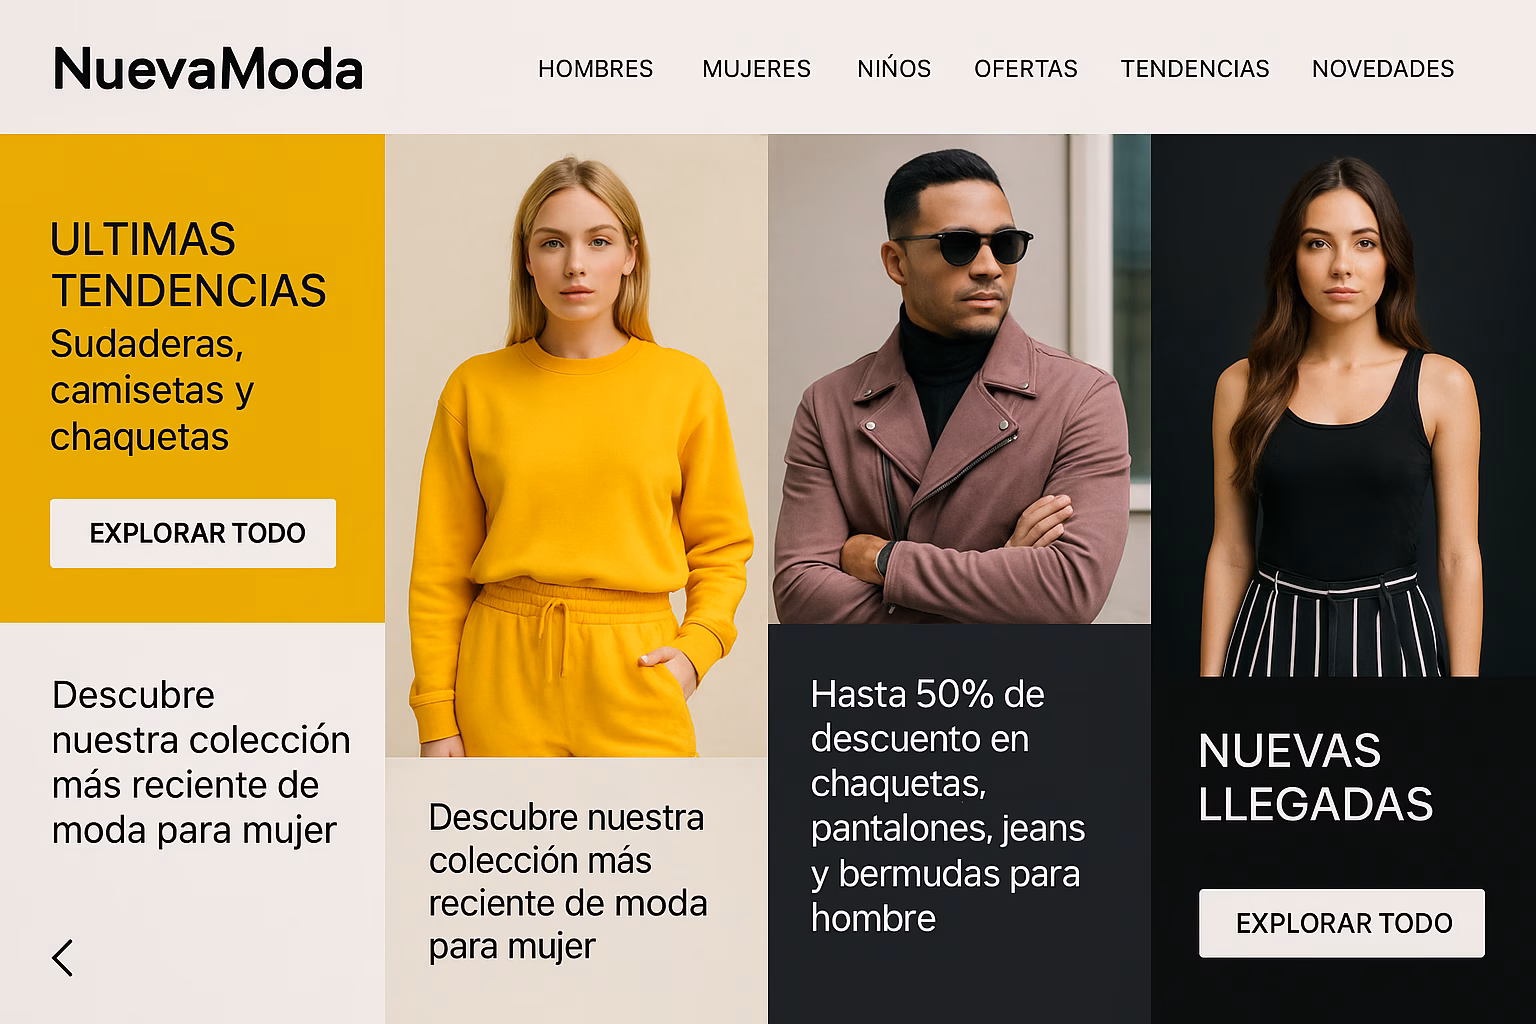Select the yellow sweatshirt model photo

[x=576, y=446]
